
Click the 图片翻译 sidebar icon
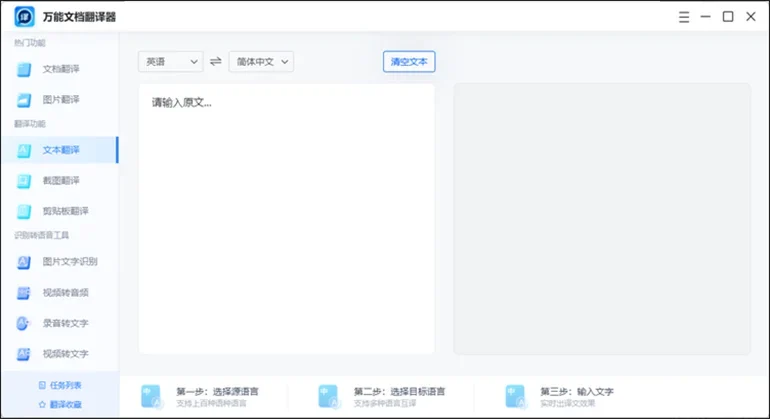(24, 100)
